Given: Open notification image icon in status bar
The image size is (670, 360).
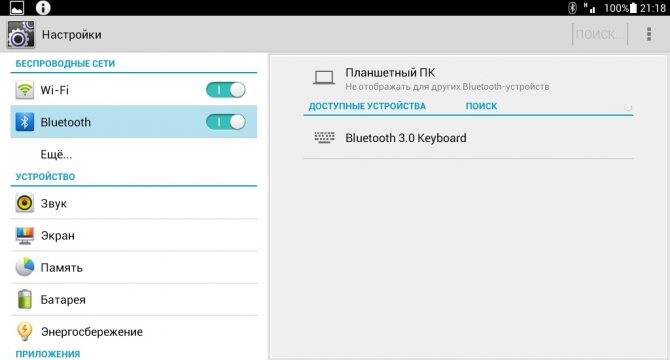Looking at the screenshot, I should pos(17,8).
